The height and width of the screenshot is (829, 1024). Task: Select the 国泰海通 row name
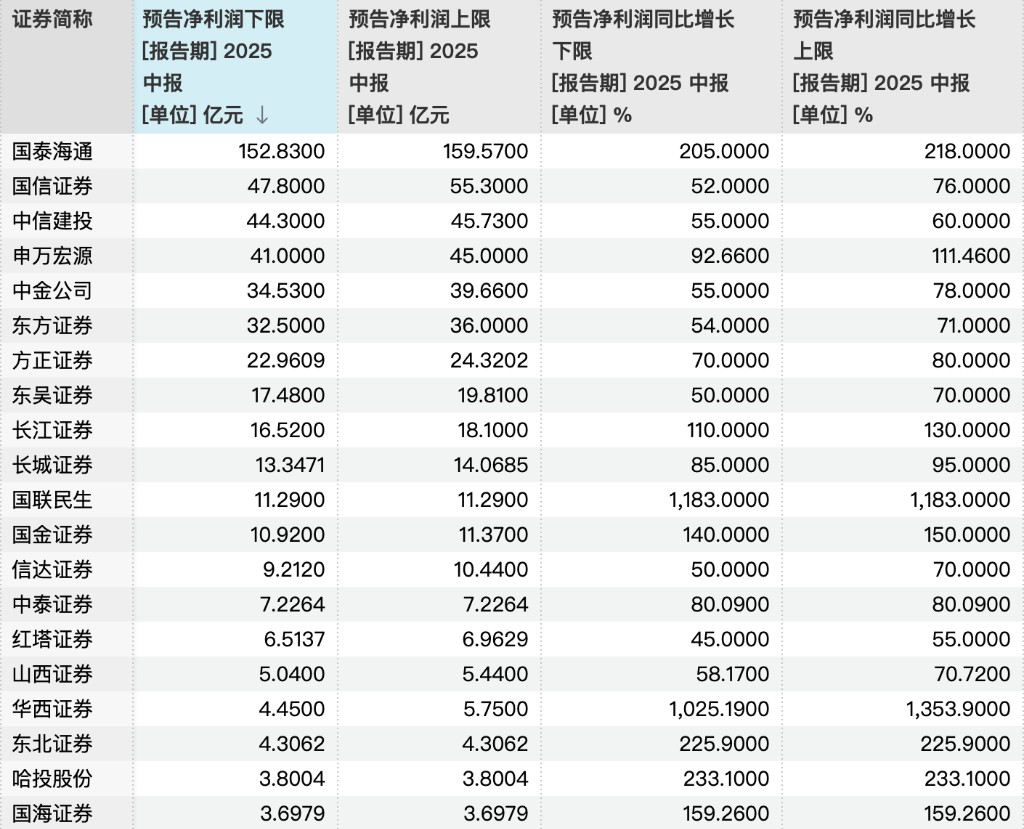tap(52, 151)
